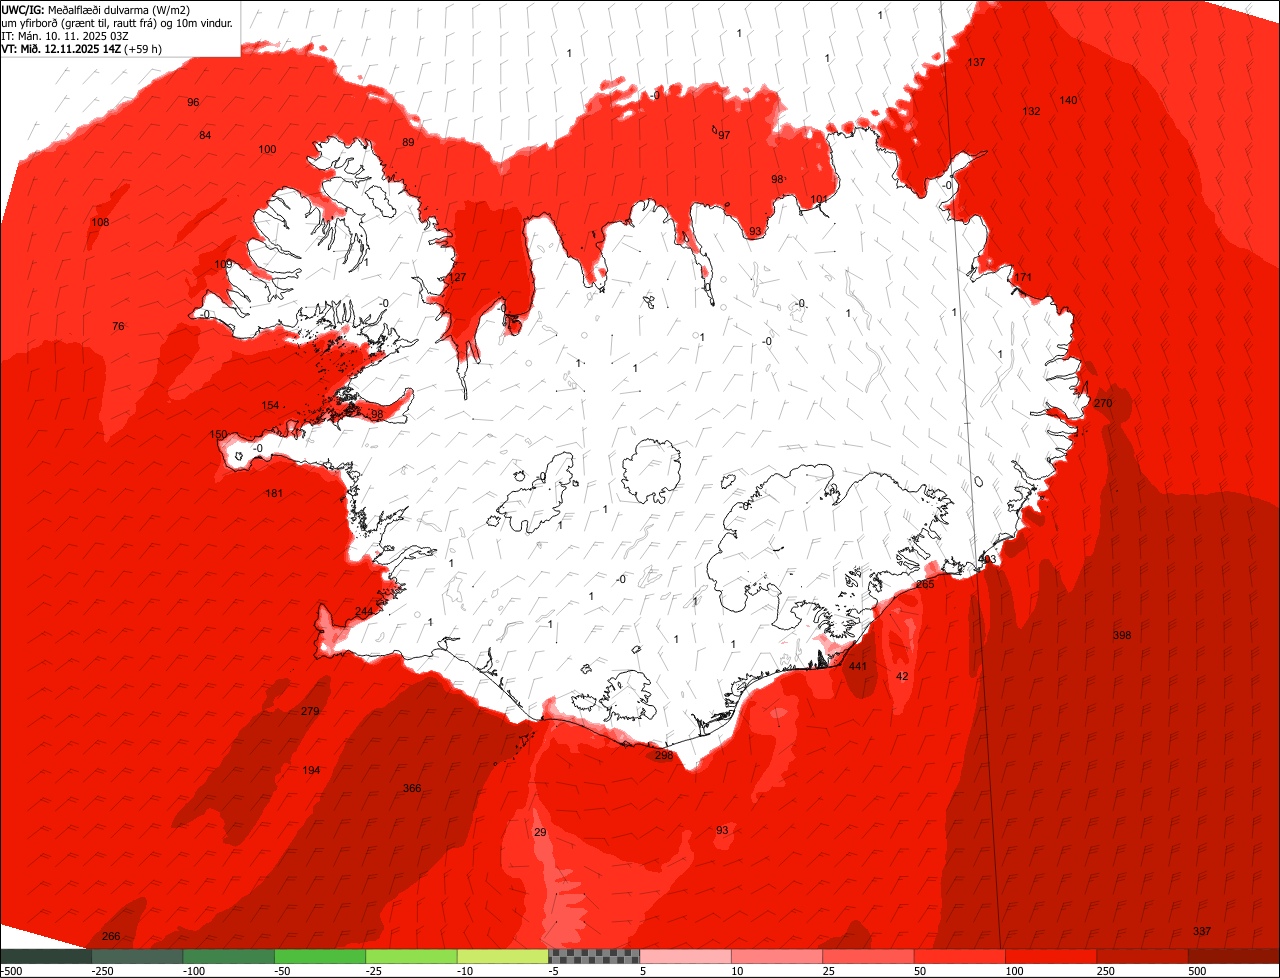Click the map value 101 on the north coast
1280x978 pixels.
pos(819,200)
